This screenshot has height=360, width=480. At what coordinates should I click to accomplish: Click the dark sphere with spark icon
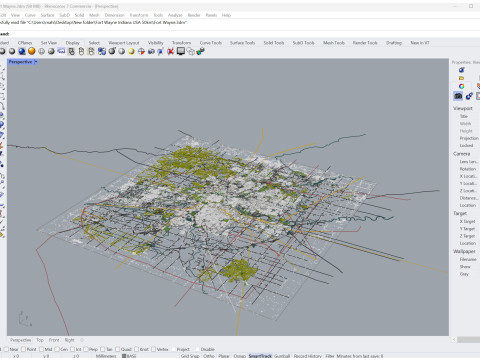point(112,51)
